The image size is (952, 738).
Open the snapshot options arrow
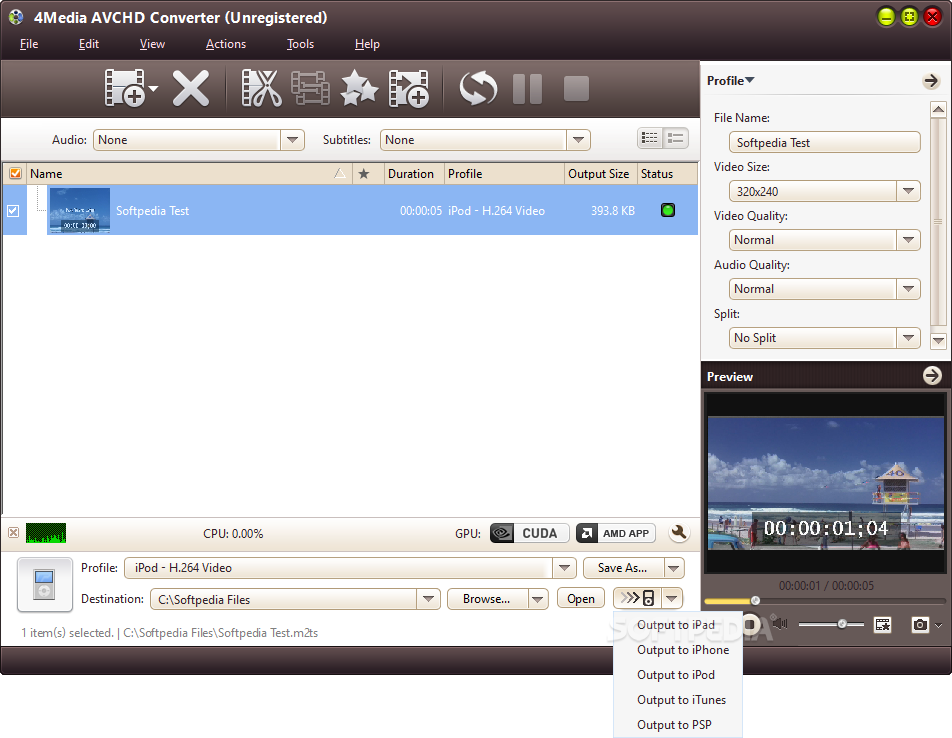pyautogui.click(x=939, y=625)
